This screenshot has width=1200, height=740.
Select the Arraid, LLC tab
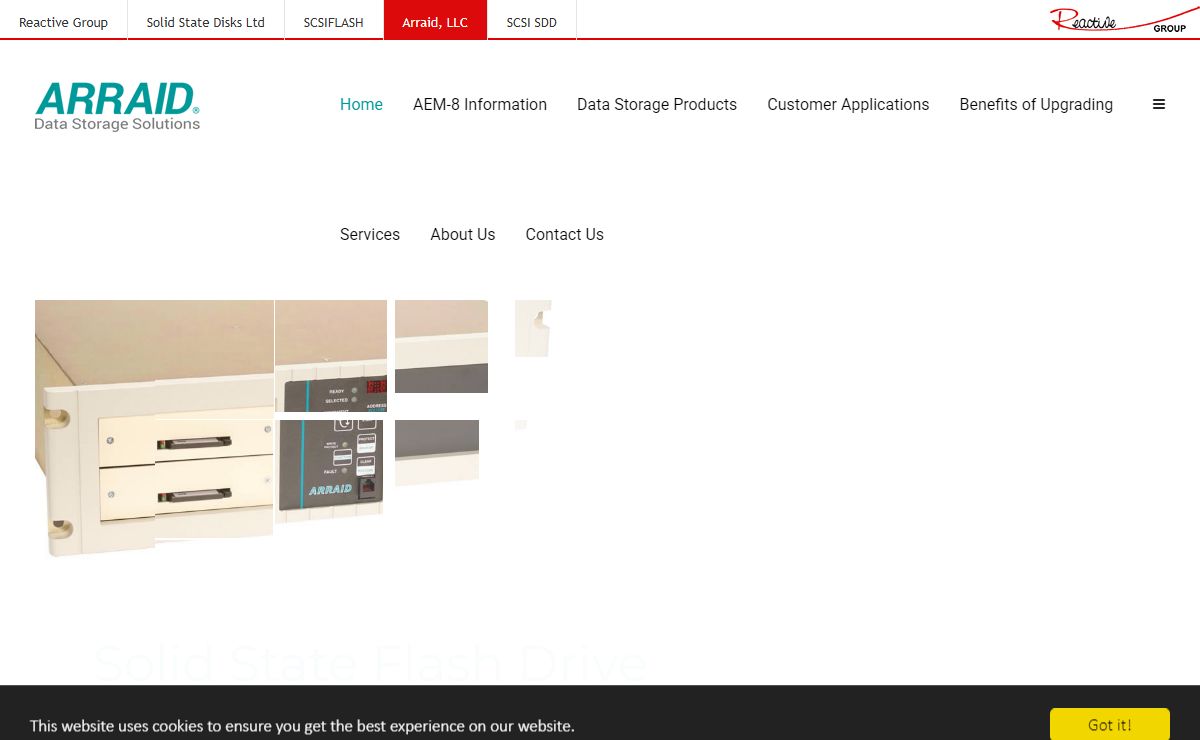[435, 21]
